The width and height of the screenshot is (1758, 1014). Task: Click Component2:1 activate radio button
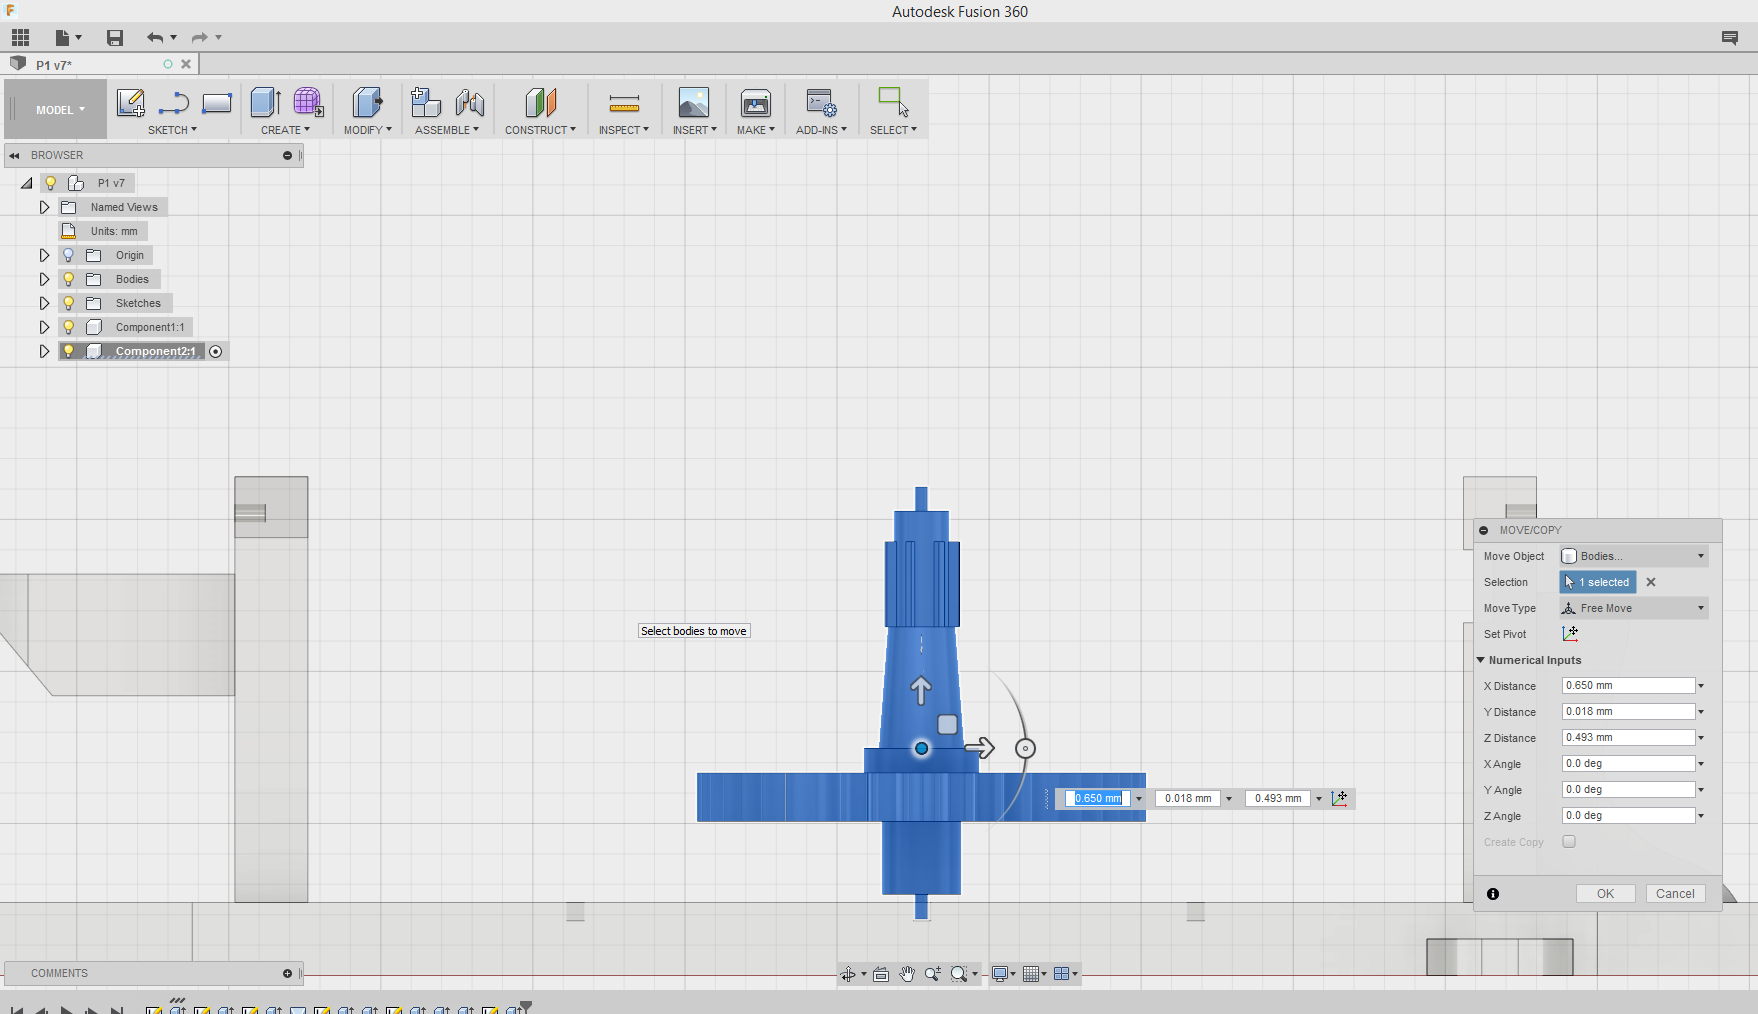click(216, 351)
